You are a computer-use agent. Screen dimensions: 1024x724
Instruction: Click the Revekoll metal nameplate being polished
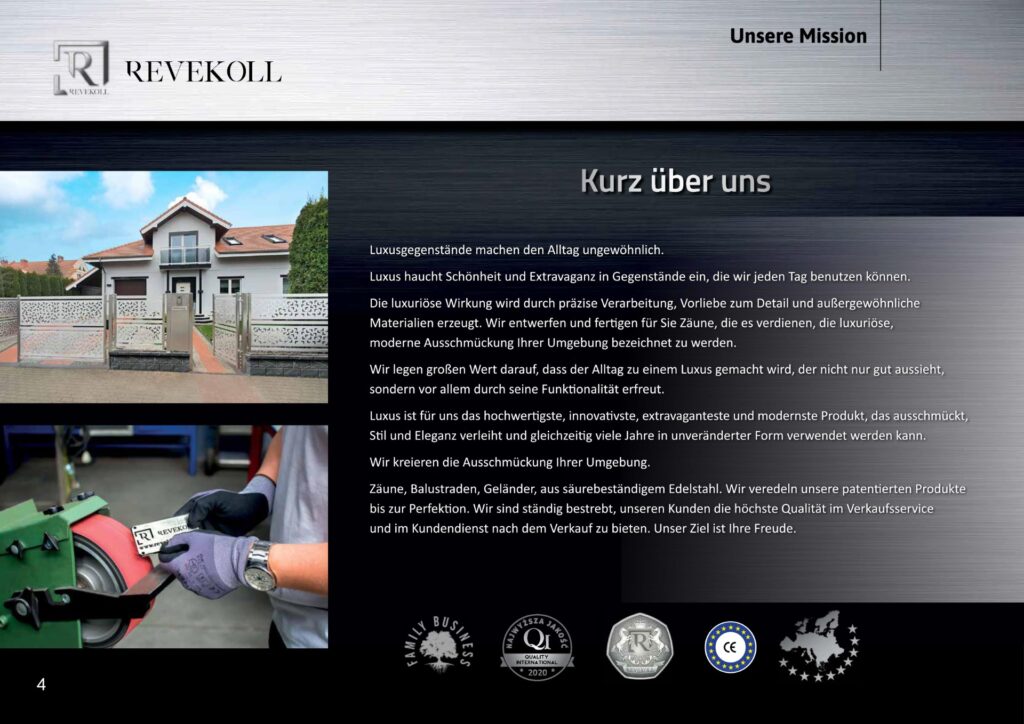click(161, 533)
